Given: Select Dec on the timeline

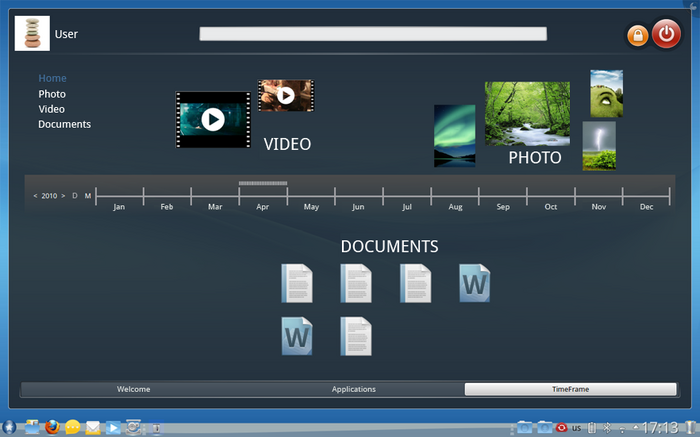Looking at the screenshot, I should pos(646,207).
